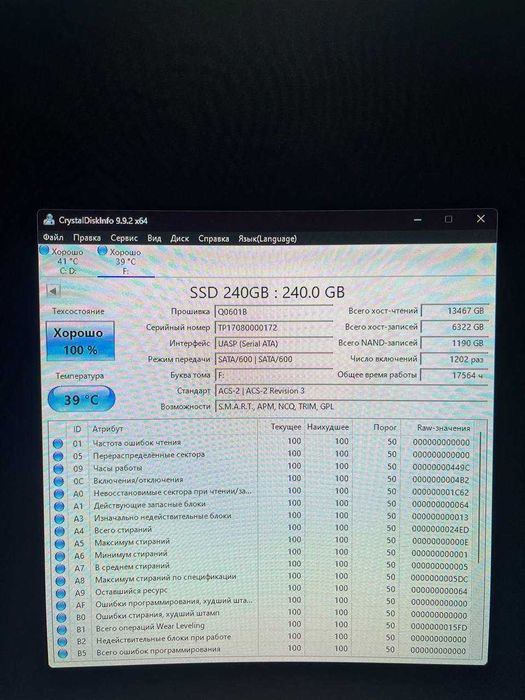Click the status icon for attribute A5
Screen dimensions: 525x700
(60, 544)
